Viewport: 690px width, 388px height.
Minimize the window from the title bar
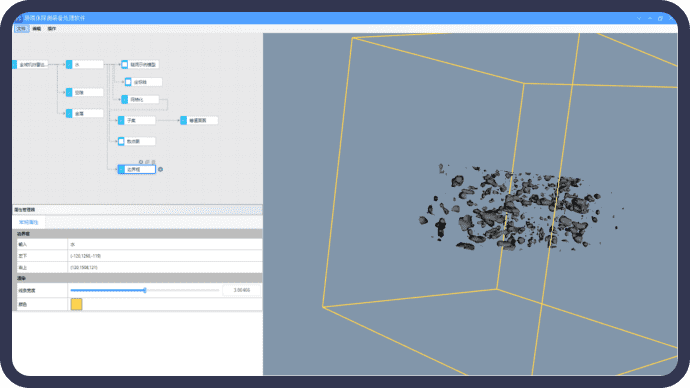coord(650,18)
